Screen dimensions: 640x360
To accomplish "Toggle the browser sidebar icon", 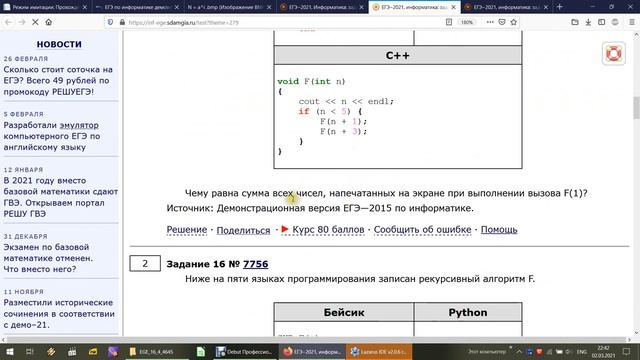I will (x=602, y=22).
